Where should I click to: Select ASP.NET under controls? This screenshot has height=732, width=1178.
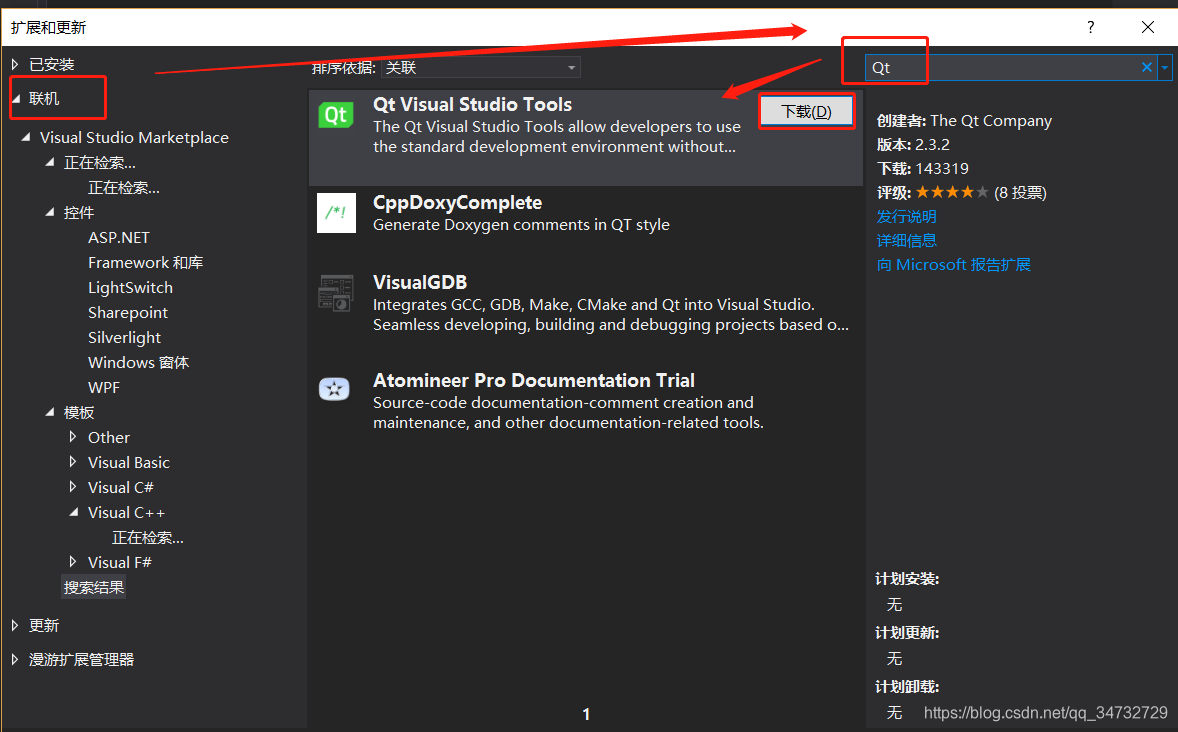[x=119, y=237]
